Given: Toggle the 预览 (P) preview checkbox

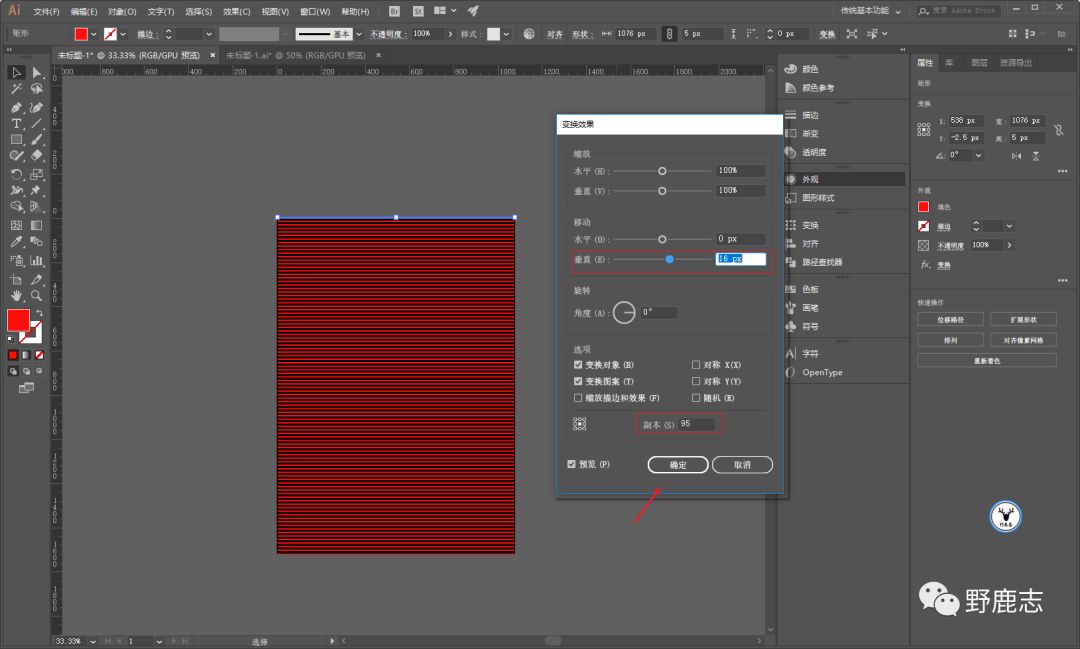Looking at the screenshot, I should (x=571, y=465).
